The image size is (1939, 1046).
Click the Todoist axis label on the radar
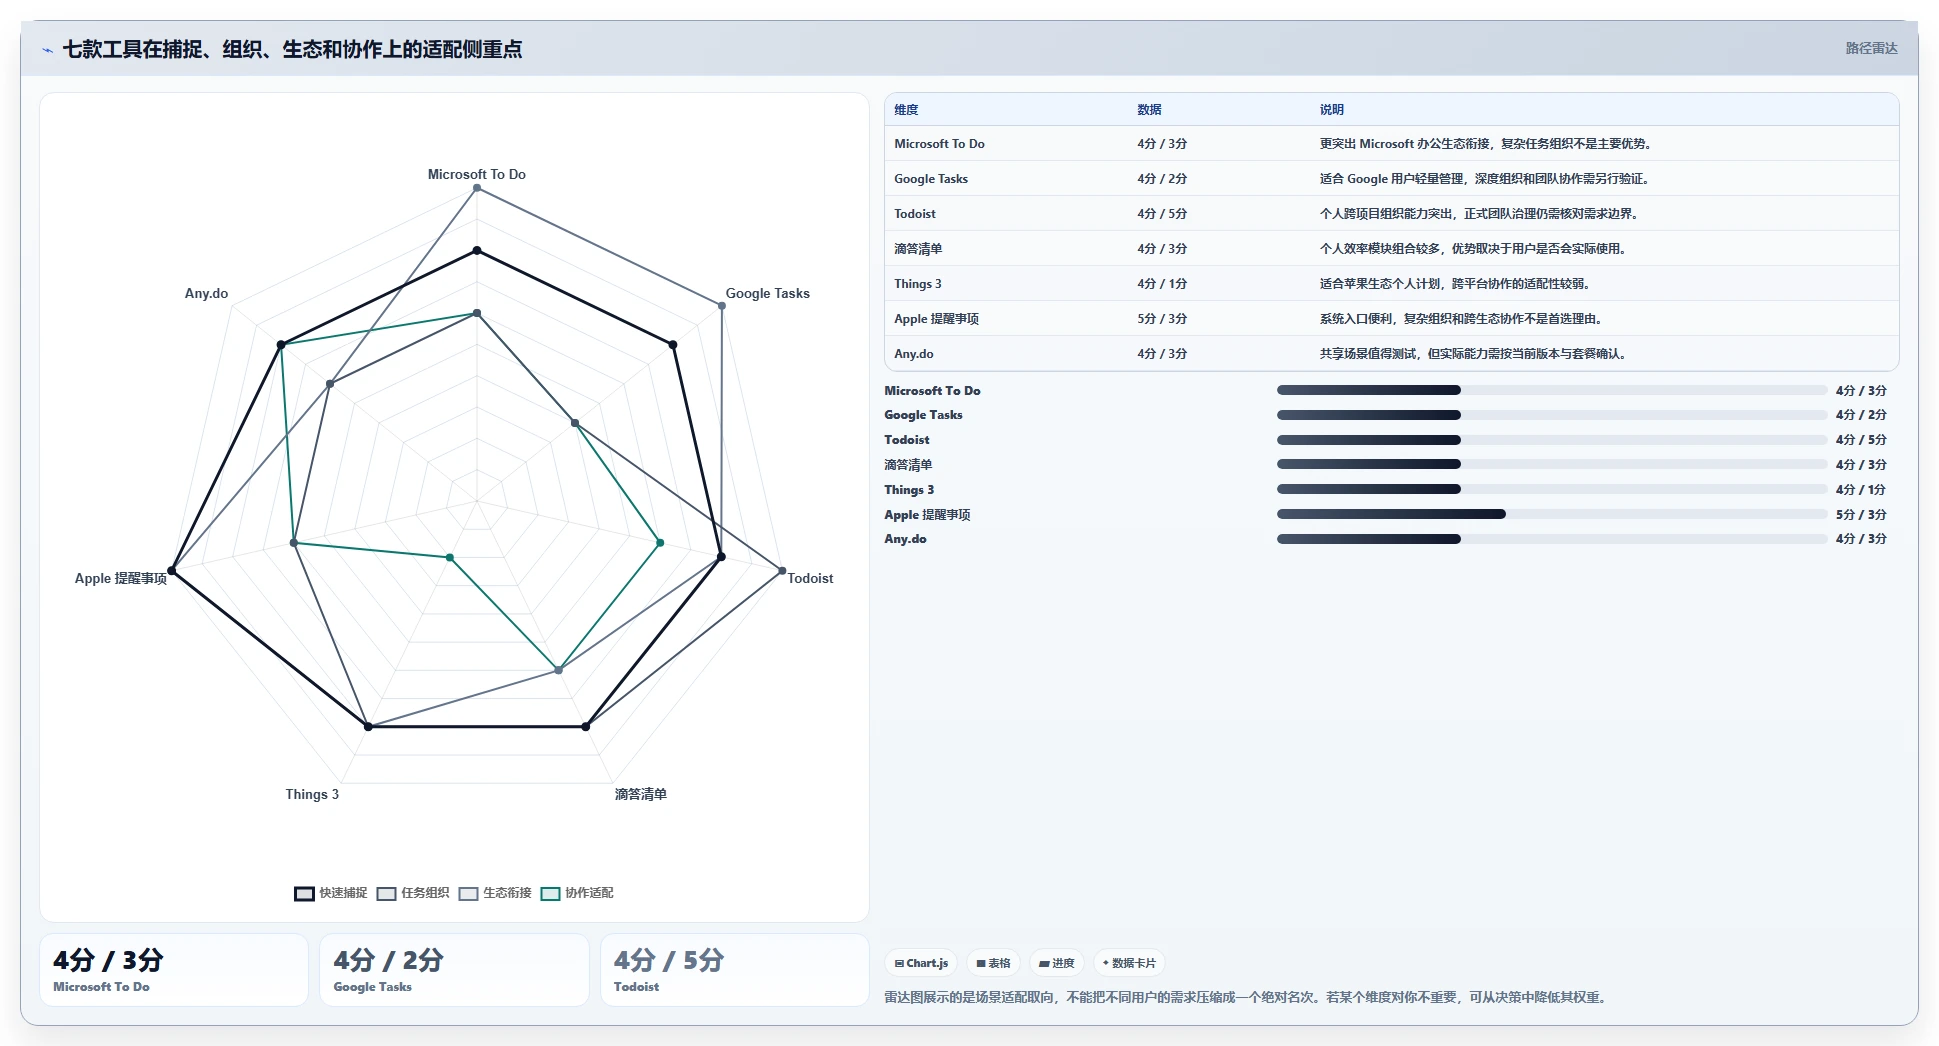[x=810, y=578]
